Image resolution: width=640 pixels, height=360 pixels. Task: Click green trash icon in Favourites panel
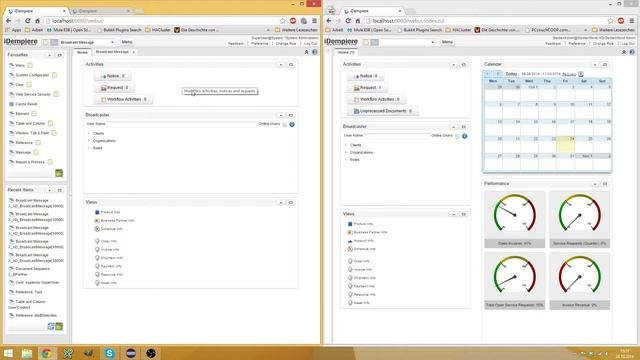coord(59,173)
